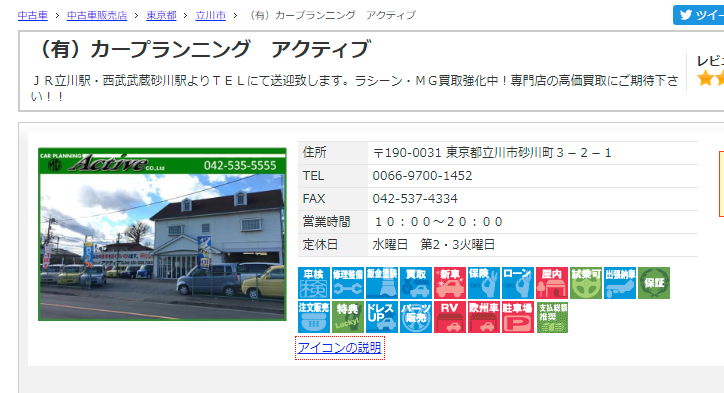Click the 修理整備 wrench icon
The image size is (724, 393).
[x=348, y=283]
